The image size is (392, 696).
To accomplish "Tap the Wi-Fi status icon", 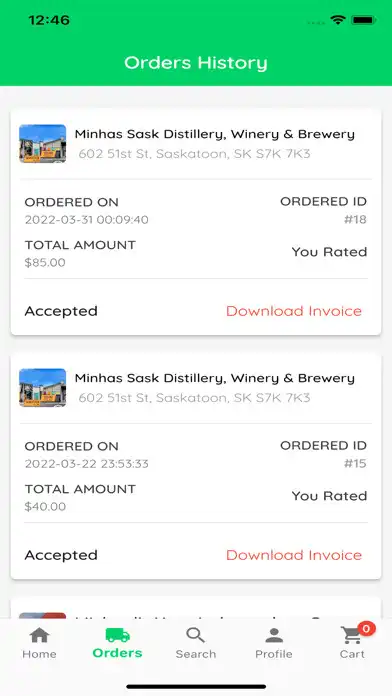I will [x=338, y=20].
